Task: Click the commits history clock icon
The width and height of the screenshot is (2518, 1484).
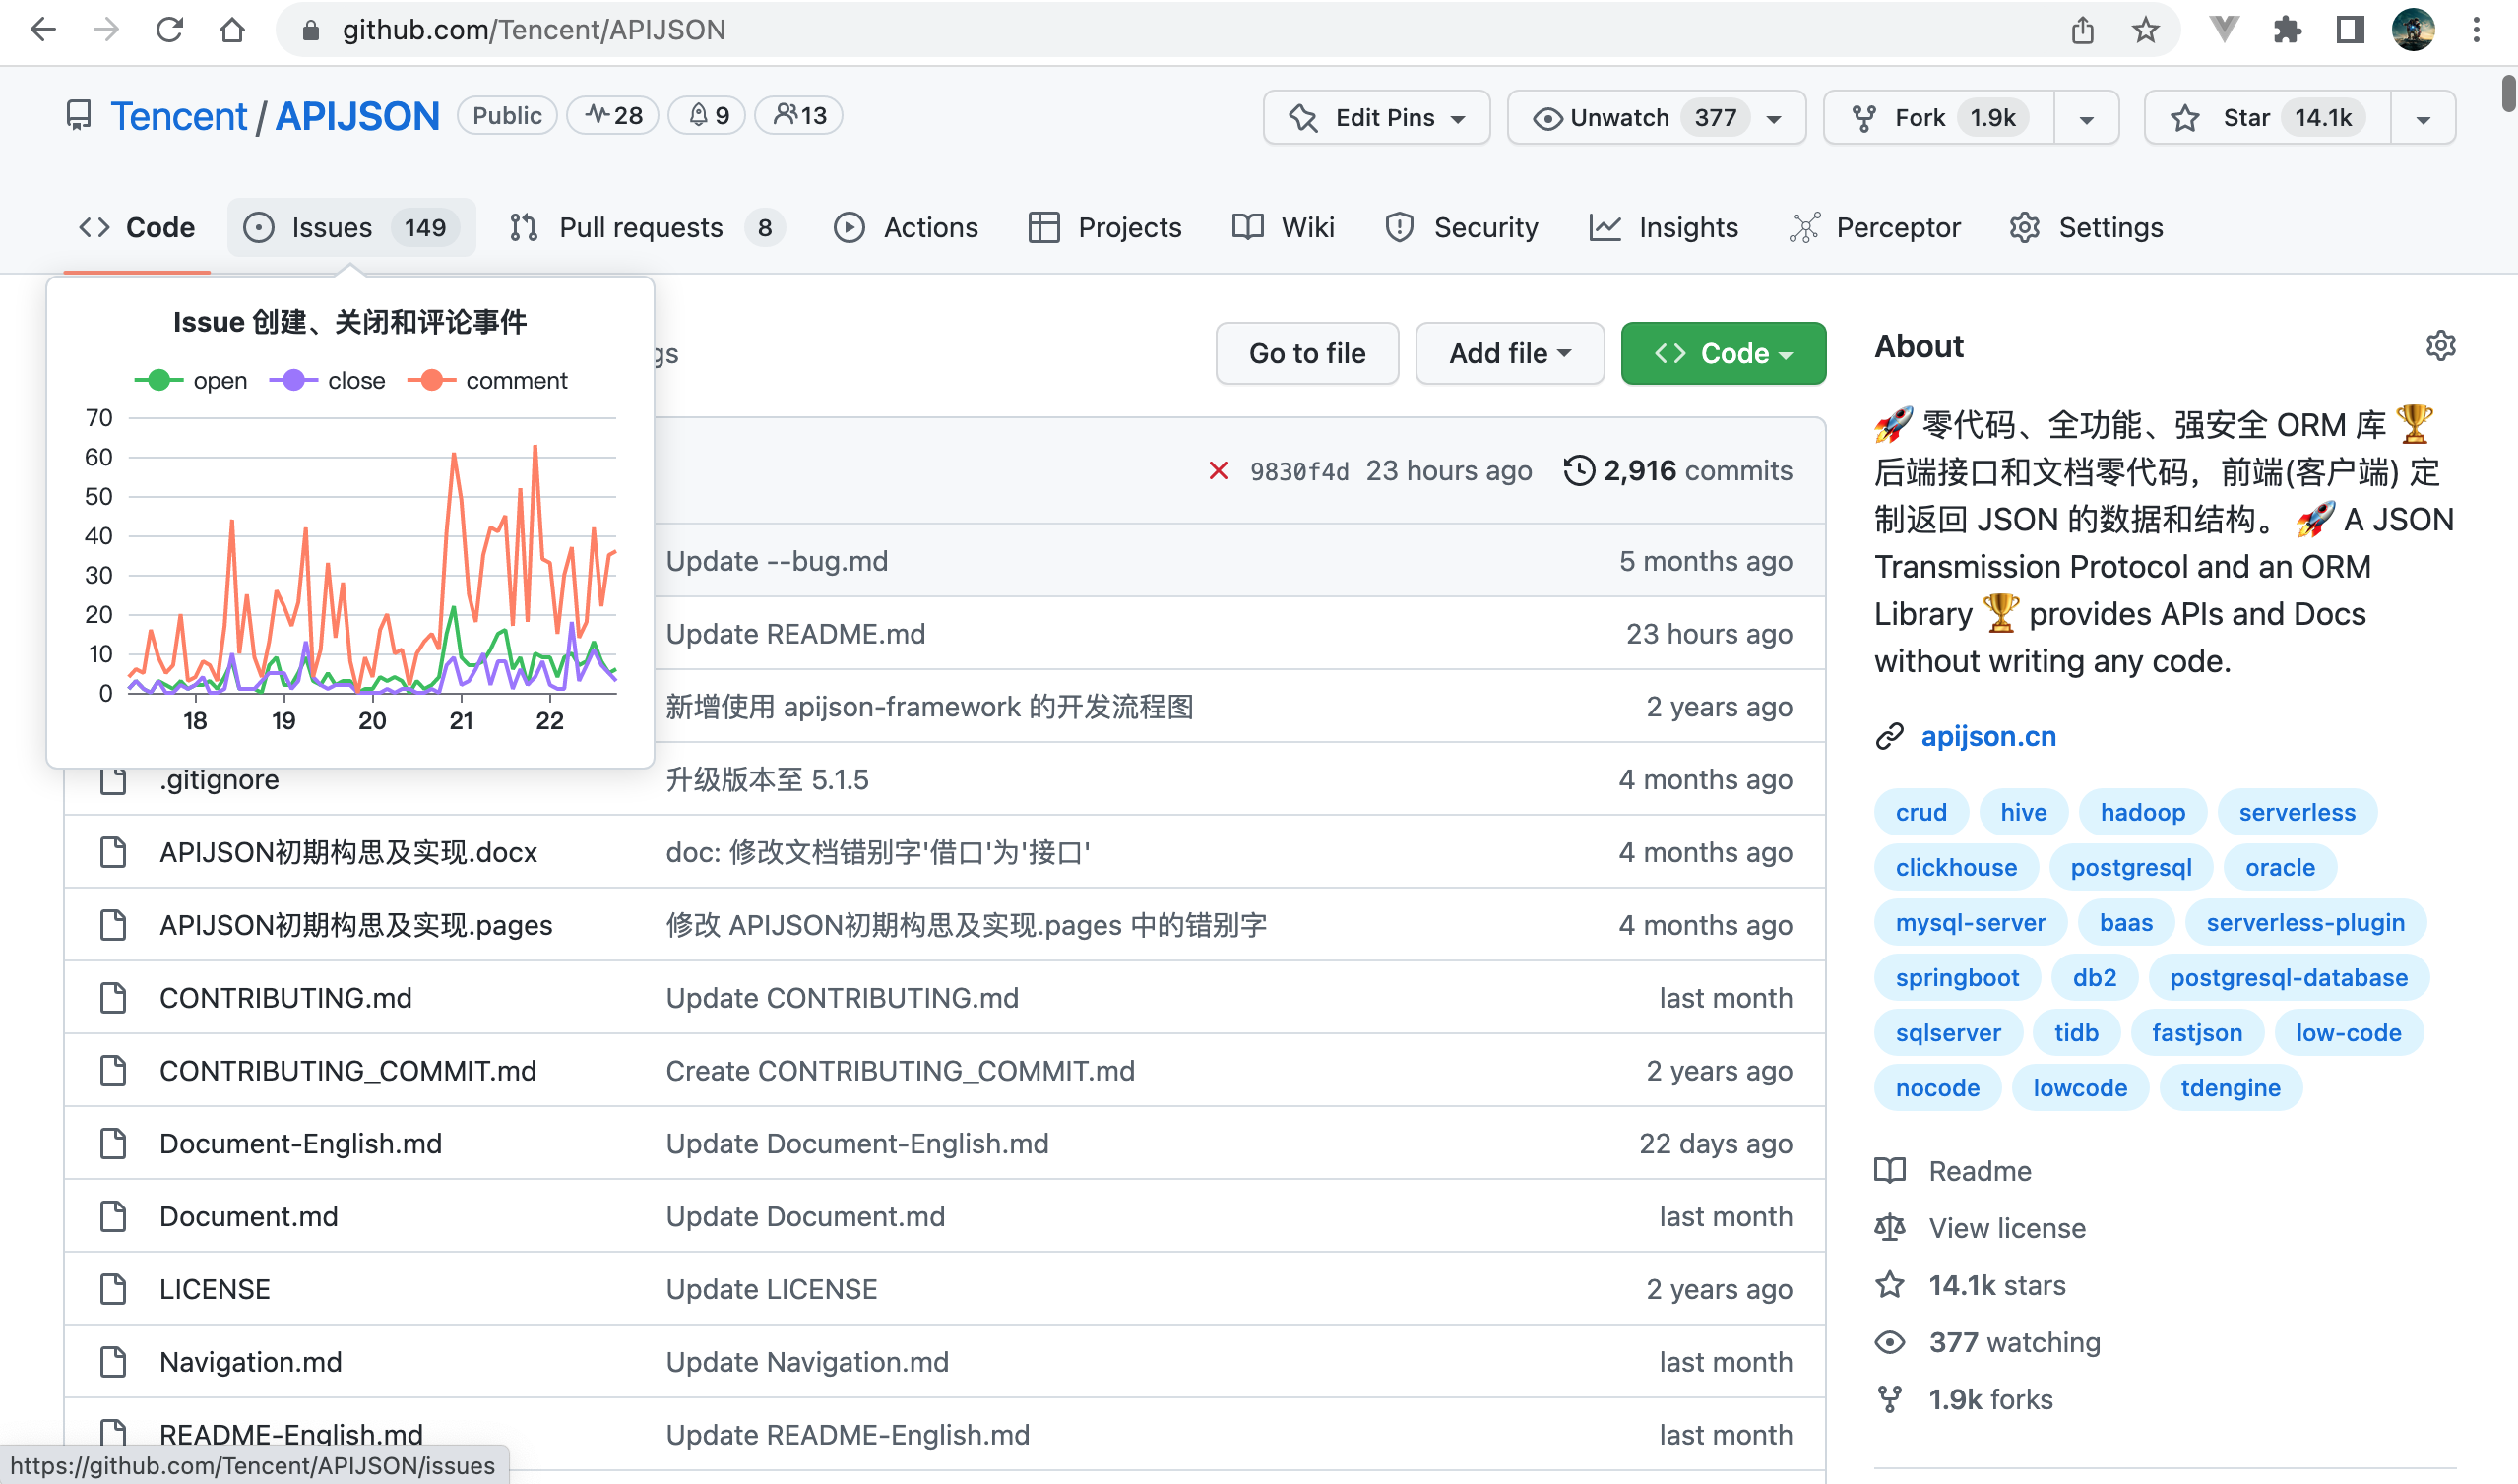Action: pos(1578,470)
